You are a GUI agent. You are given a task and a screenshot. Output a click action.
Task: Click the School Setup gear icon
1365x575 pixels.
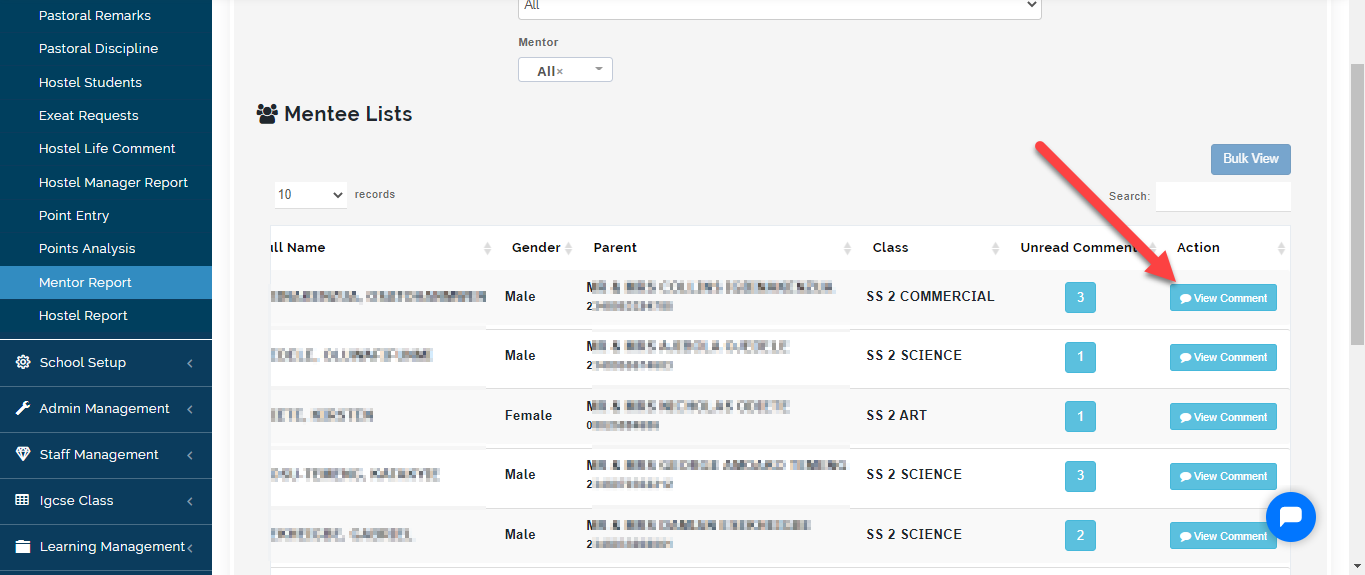[23, 362]
